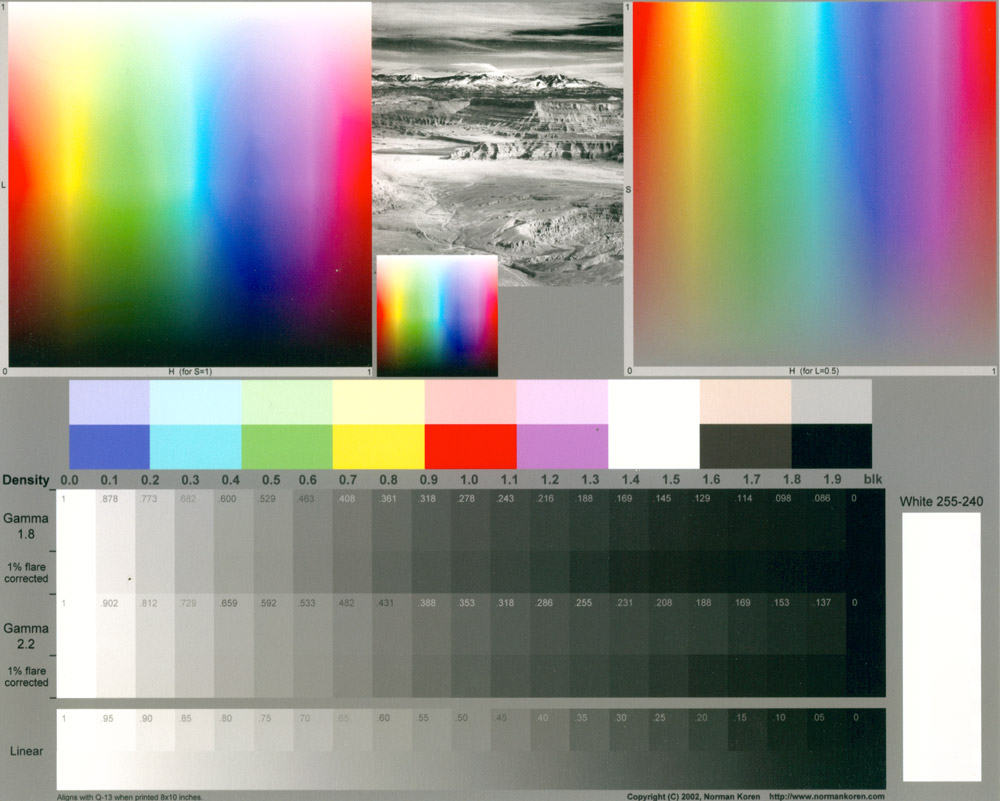Click the 'blk' column heading
1000x801 pixels.
coord(873,480)
